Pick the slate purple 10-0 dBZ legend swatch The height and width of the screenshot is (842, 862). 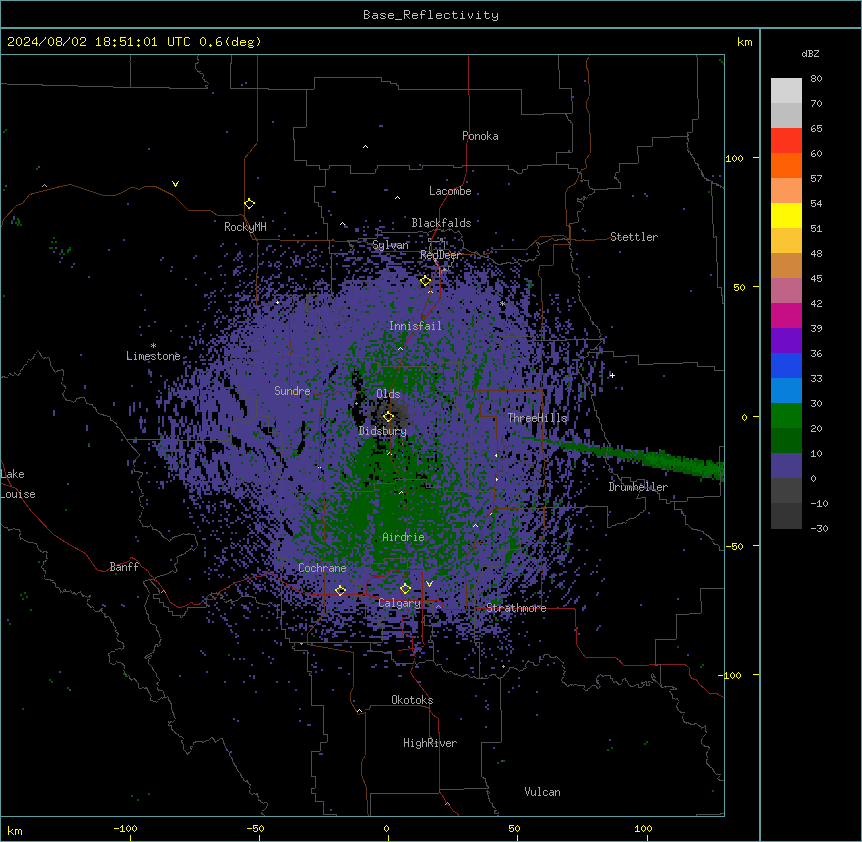coord(786,466)
